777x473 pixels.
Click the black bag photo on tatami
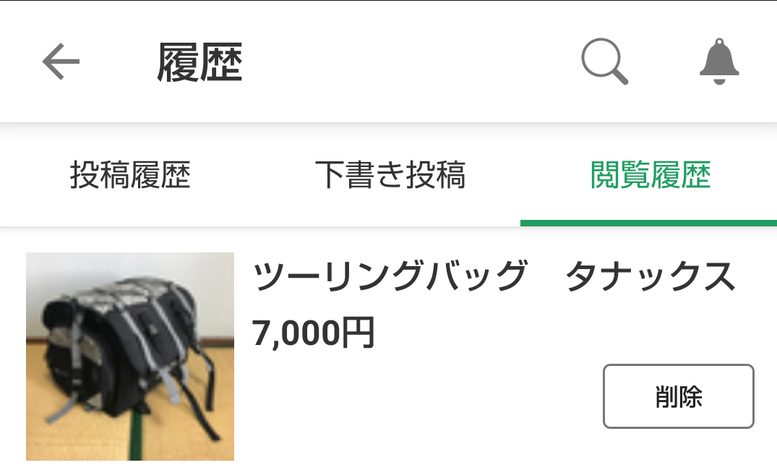tap(130, 357)
